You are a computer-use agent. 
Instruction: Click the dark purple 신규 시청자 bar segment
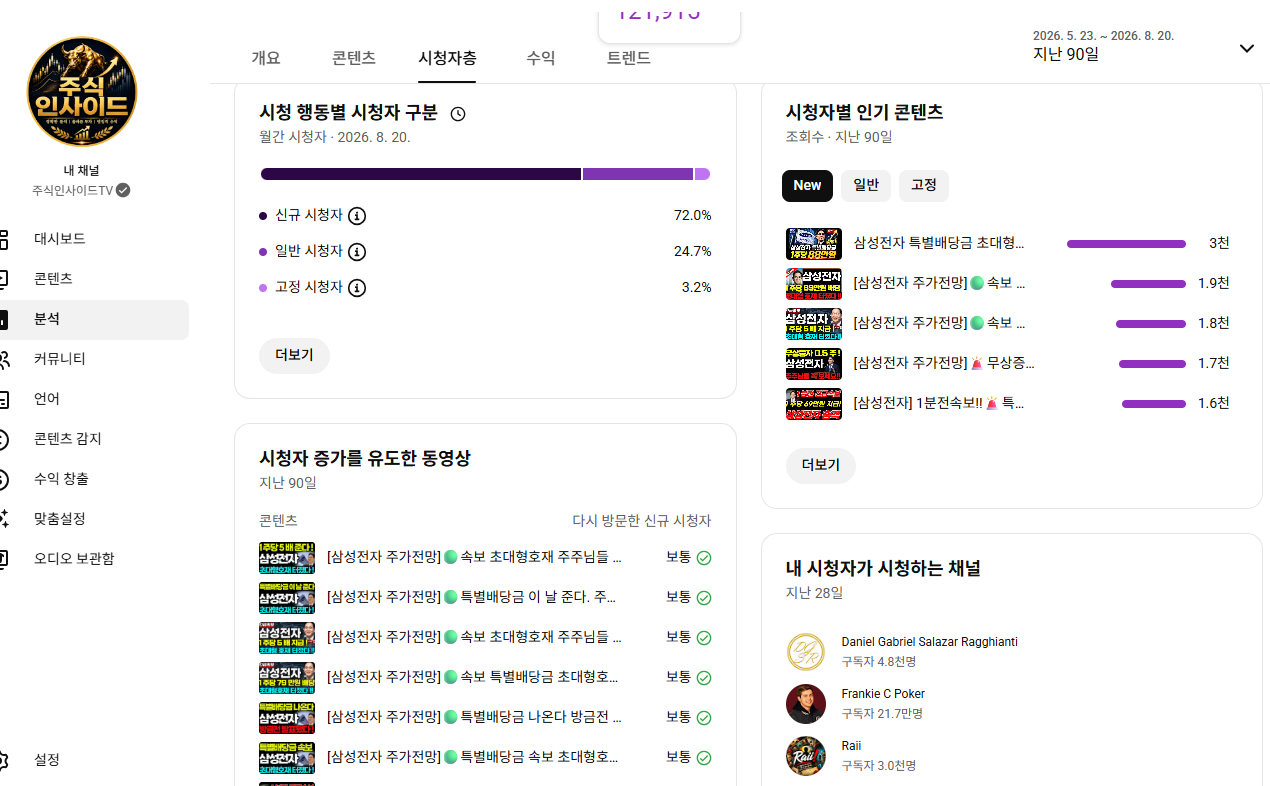pyautogui.click(x=421, y=174)
